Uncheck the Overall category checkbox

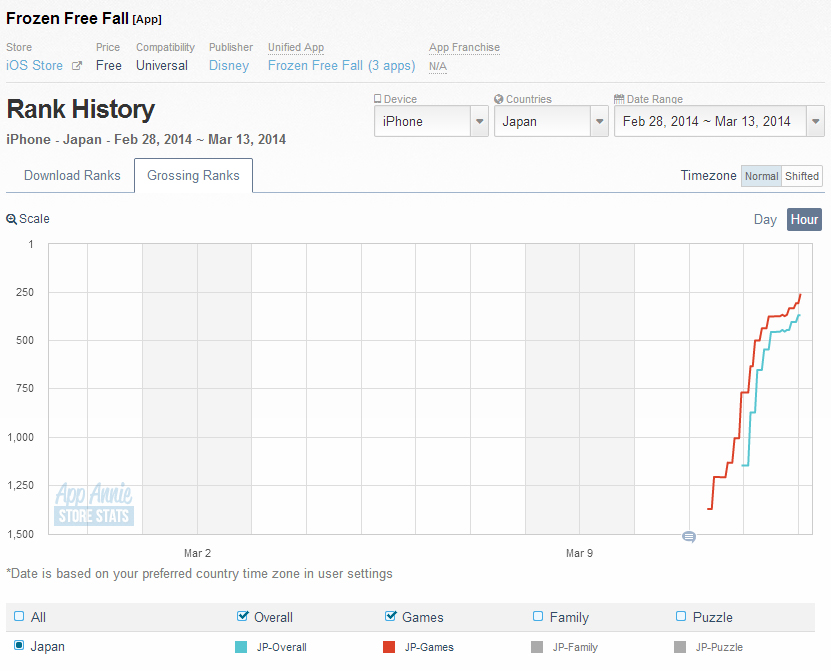pos(243,616)
